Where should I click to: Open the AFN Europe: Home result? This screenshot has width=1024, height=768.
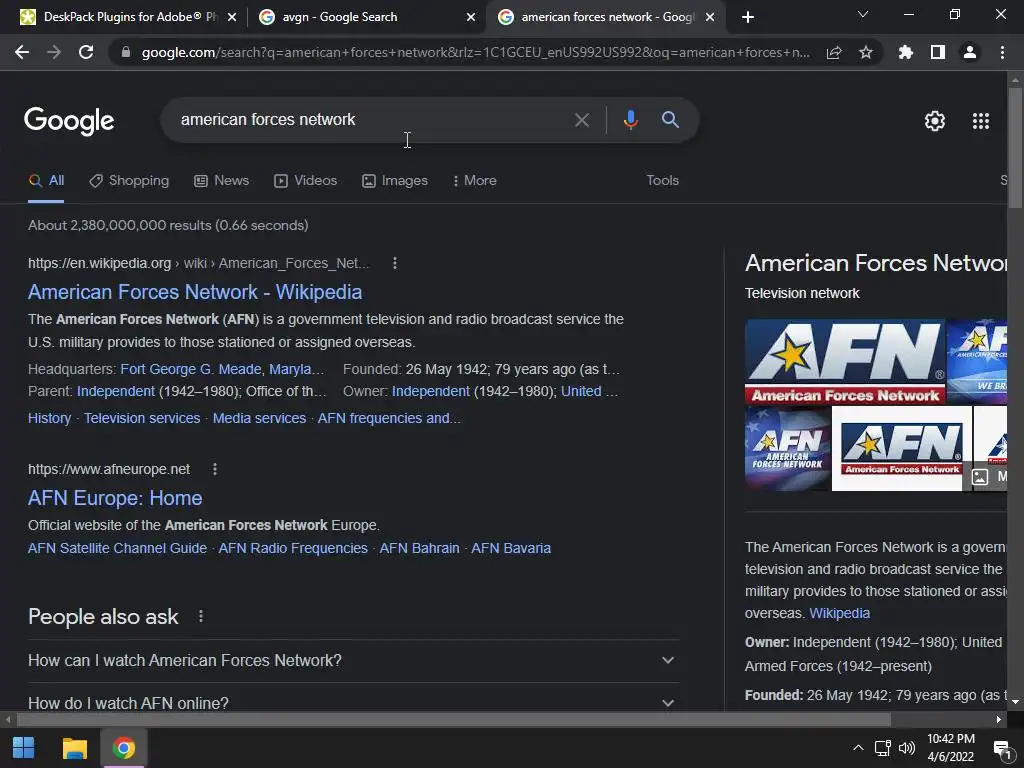(115, 498)
